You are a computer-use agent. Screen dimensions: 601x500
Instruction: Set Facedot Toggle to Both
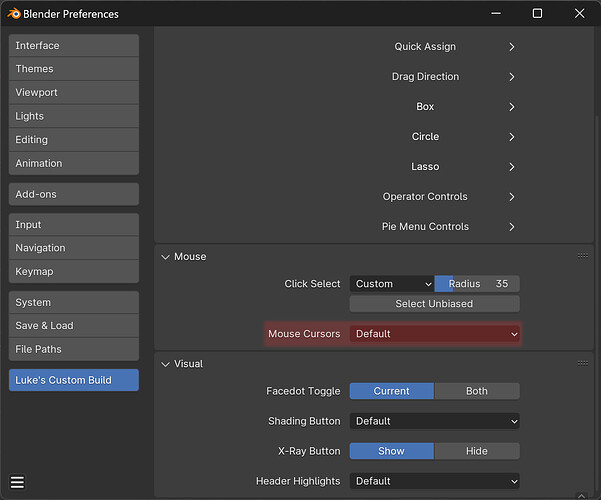tap(477, 391)
